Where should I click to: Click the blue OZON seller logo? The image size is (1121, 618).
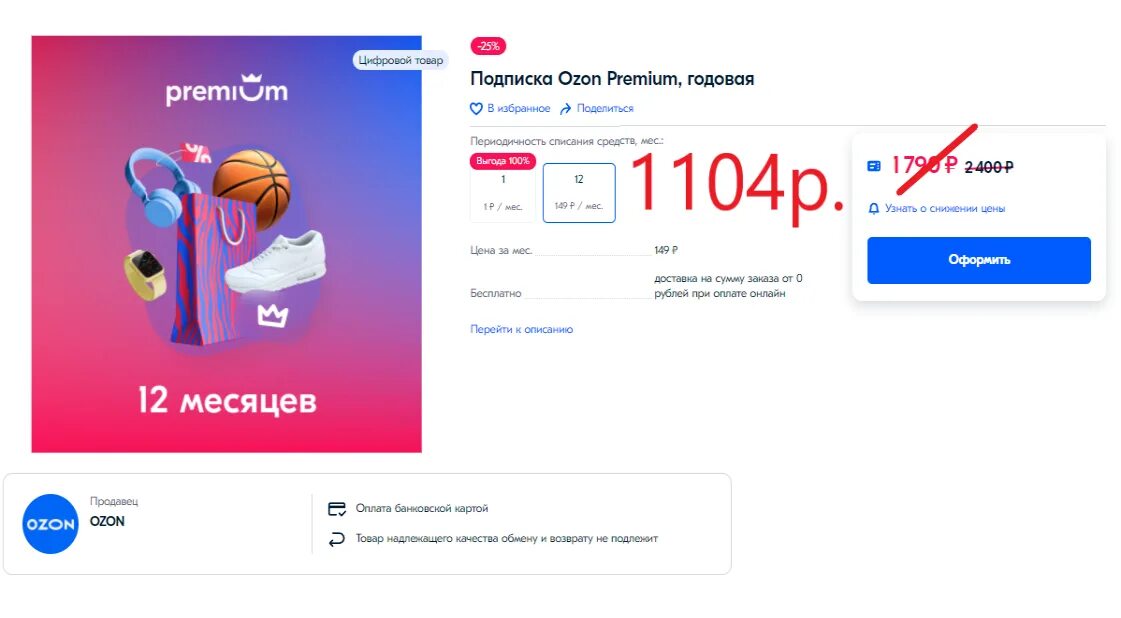pyautogui.click(x=50, y=524)
